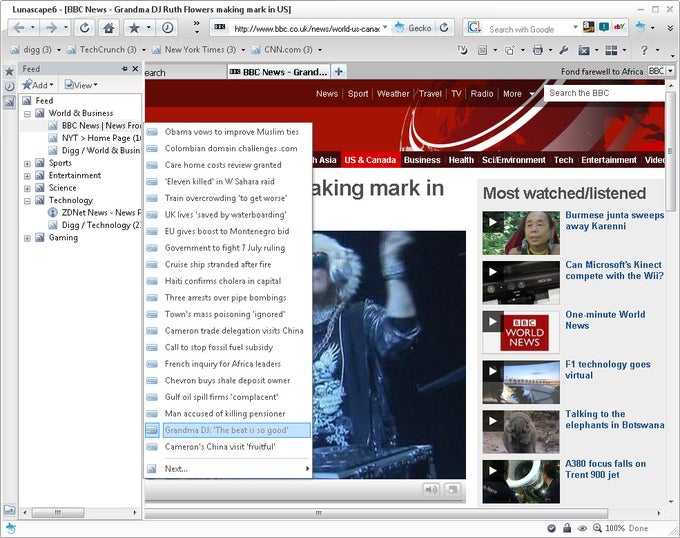
Task: Open the History clock icon in toolbar
Action: coord(167,28)
